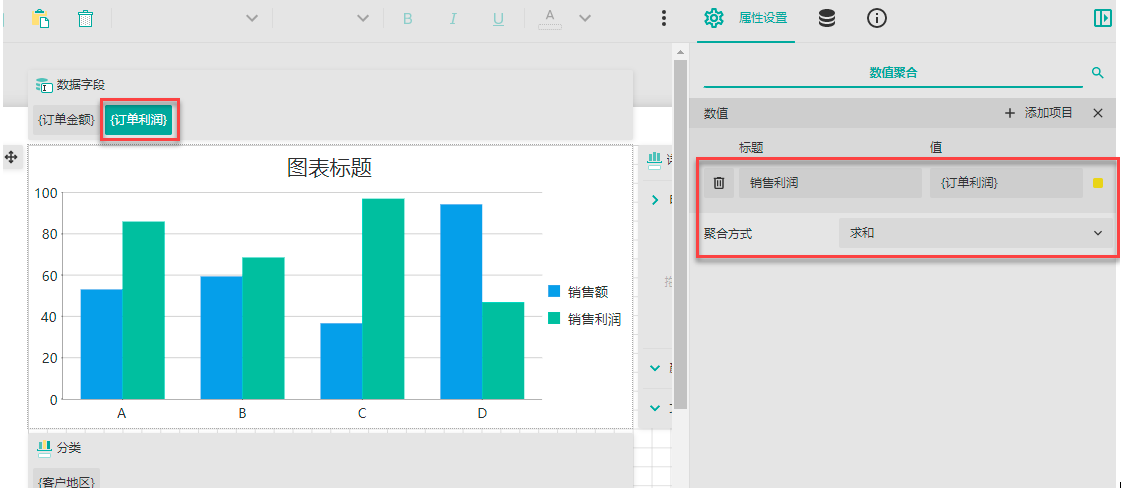Screen dimensions: 1123x488
Task: Click the info circle icon
Action: pyautogui.click(x=877, y=18)
